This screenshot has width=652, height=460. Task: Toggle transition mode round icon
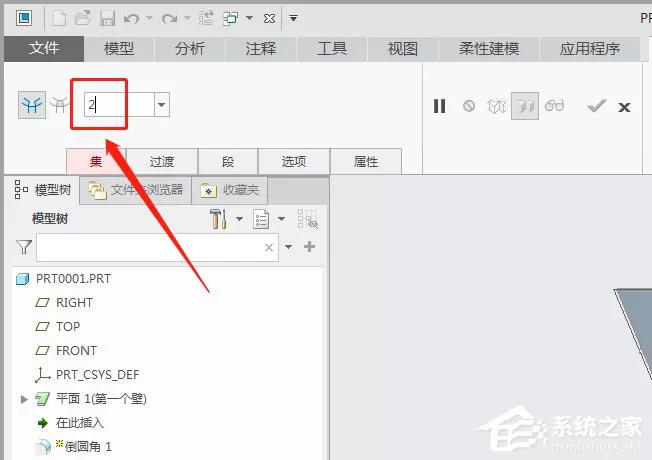[60, 105]
